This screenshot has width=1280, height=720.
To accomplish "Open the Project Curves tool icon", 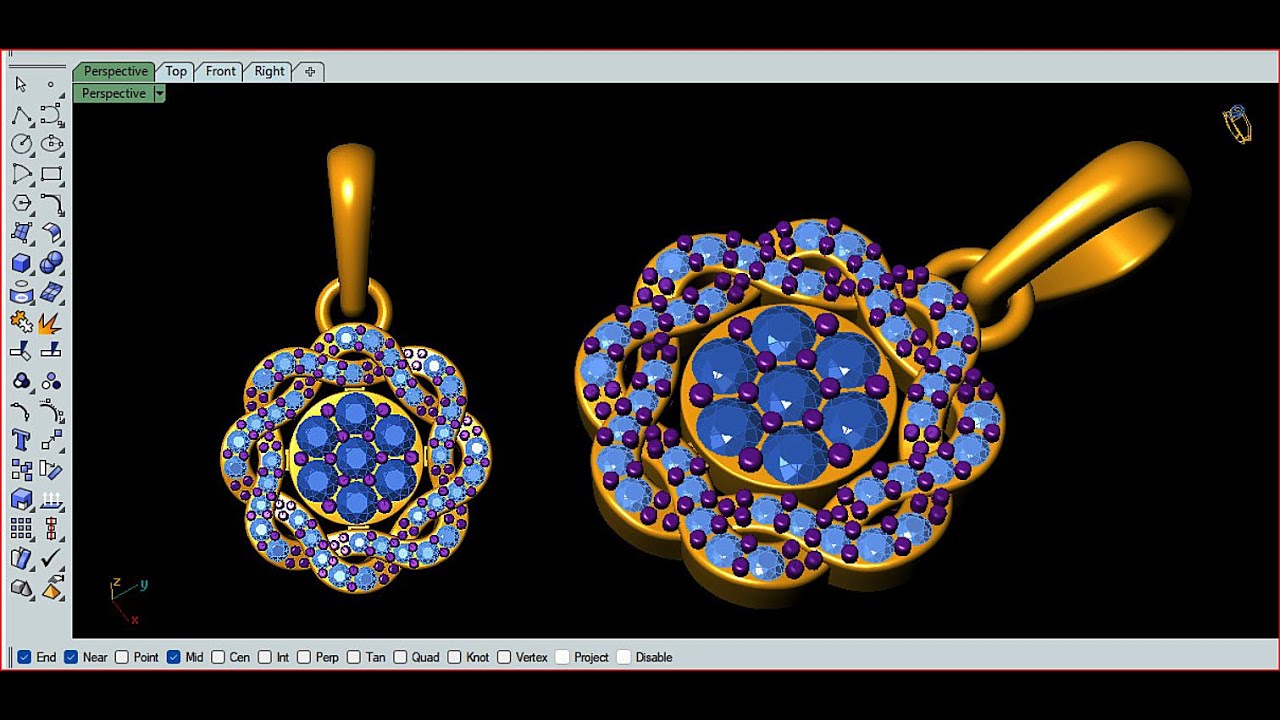I will pyautogui.click(x=21, y=293).
